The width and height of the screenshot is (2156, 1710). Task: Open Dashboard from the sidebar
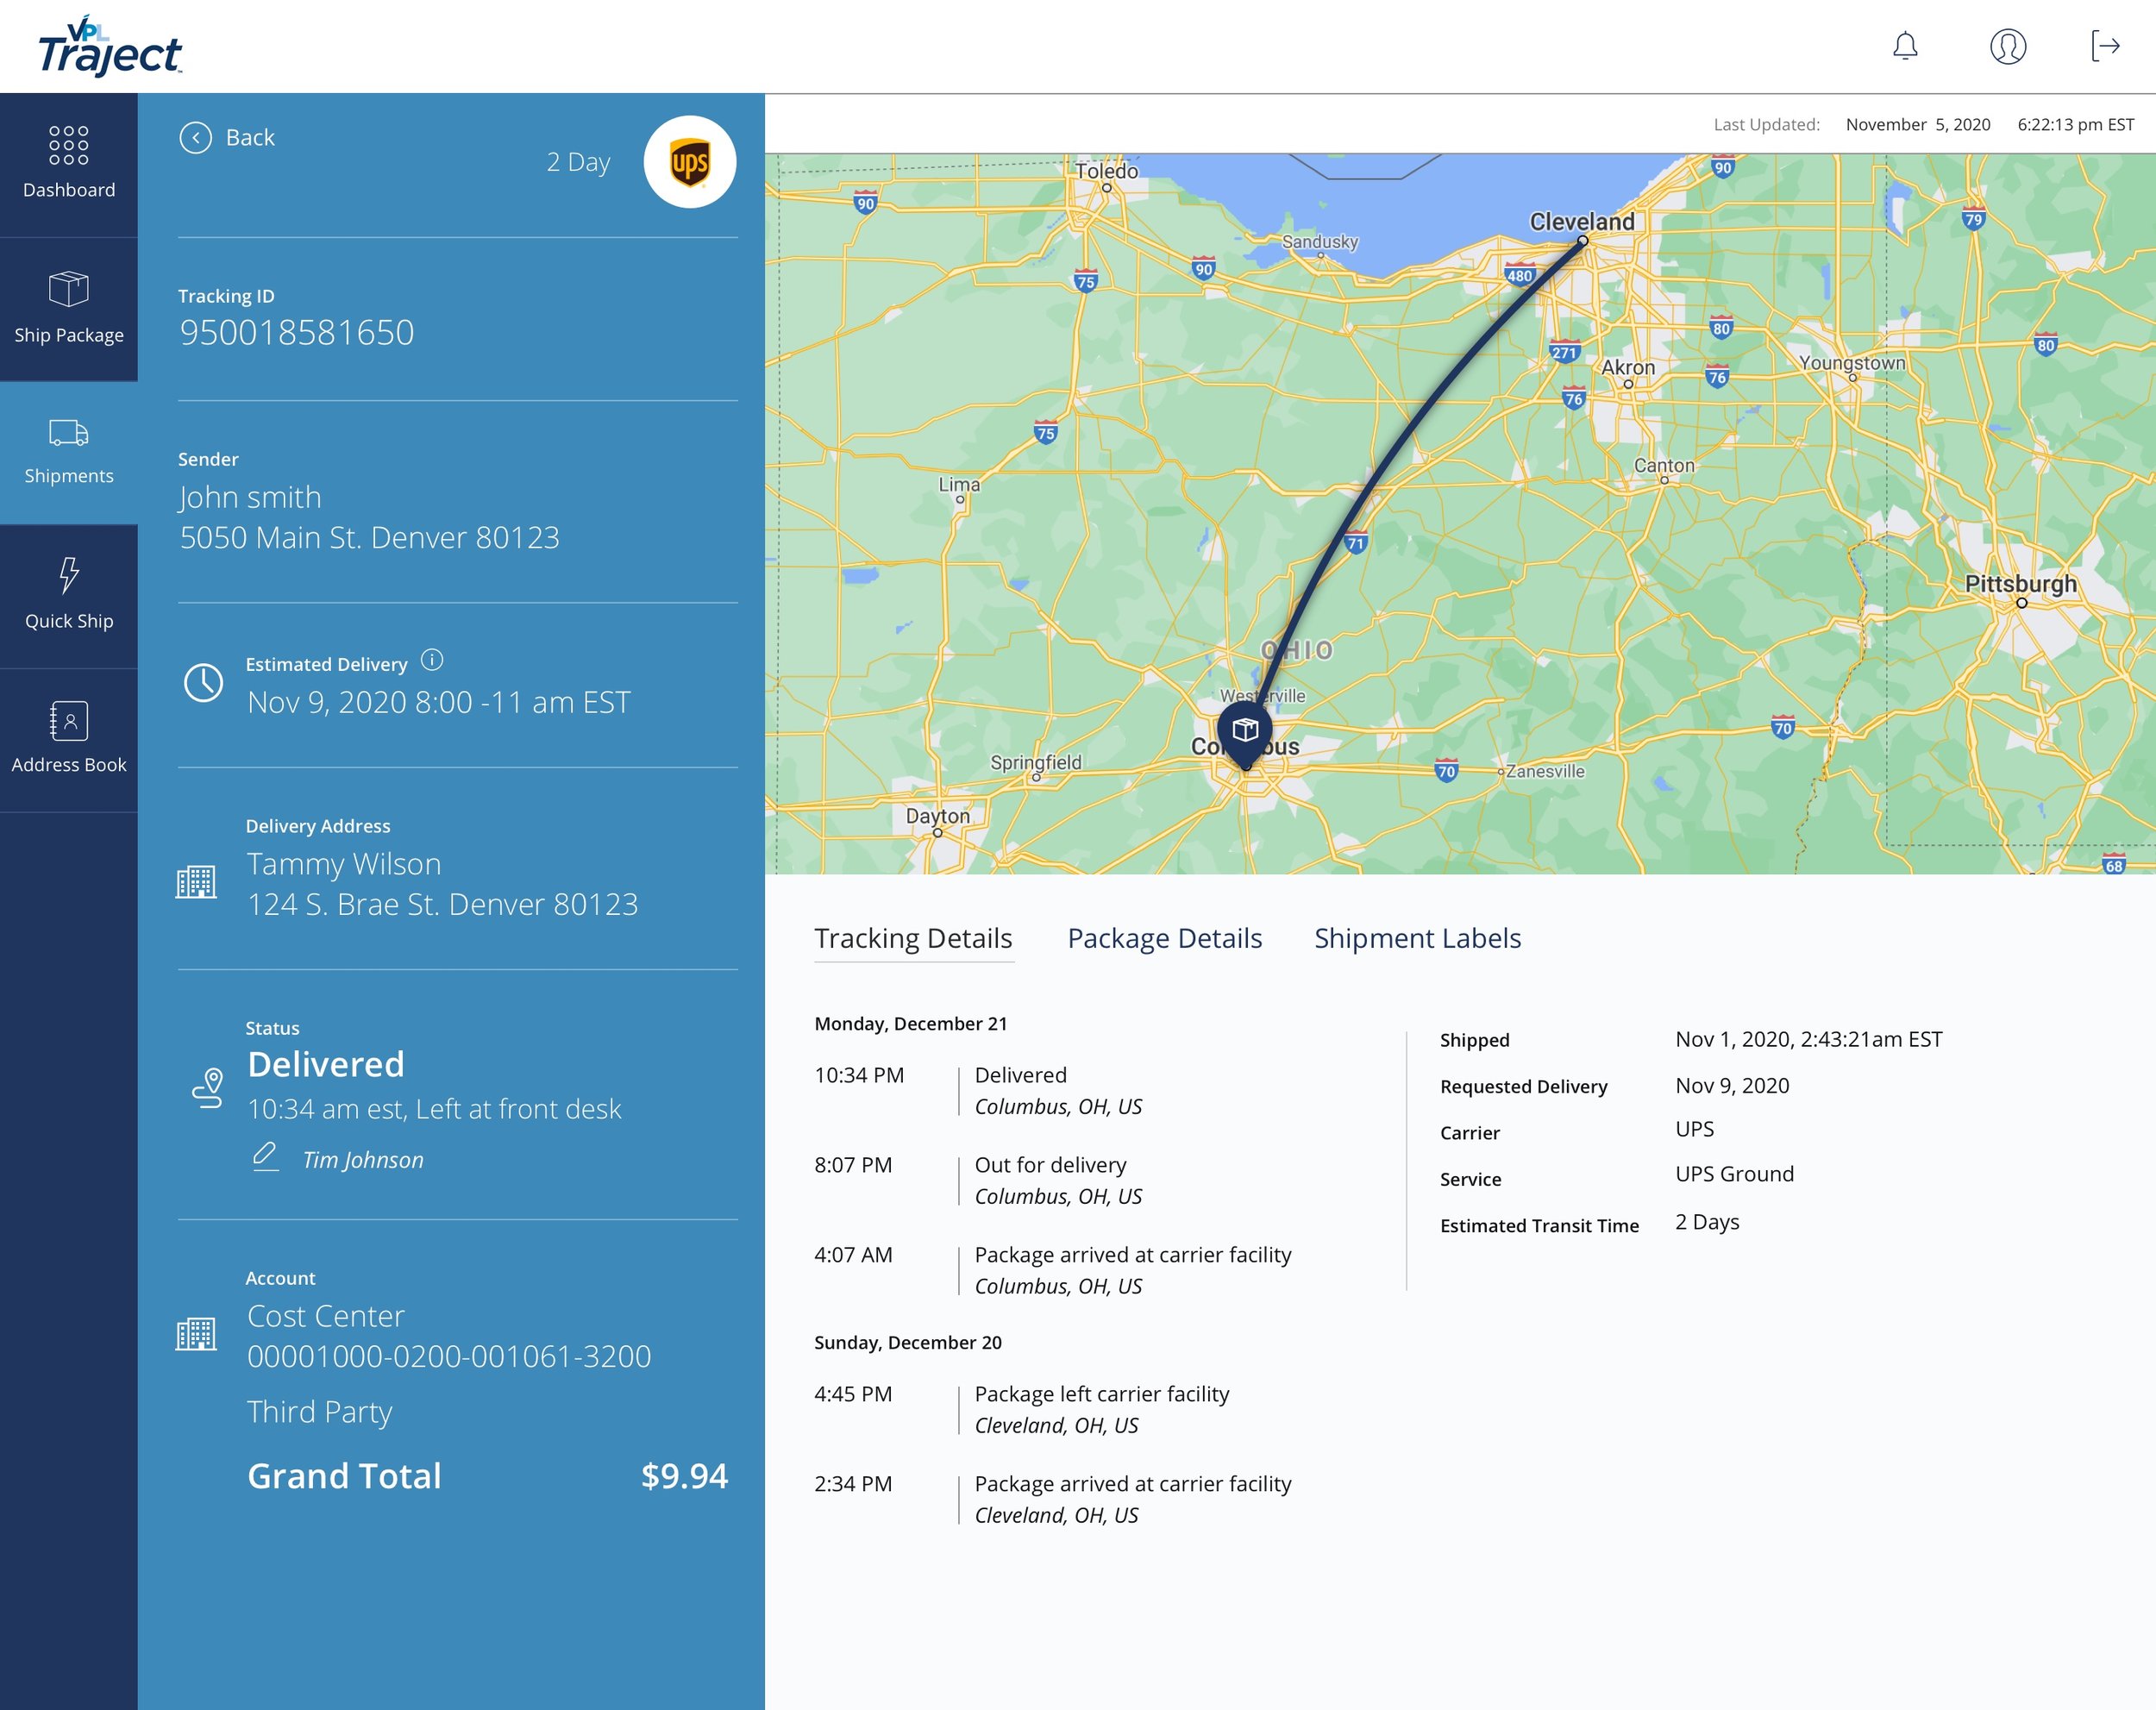[x=69, y=163]
